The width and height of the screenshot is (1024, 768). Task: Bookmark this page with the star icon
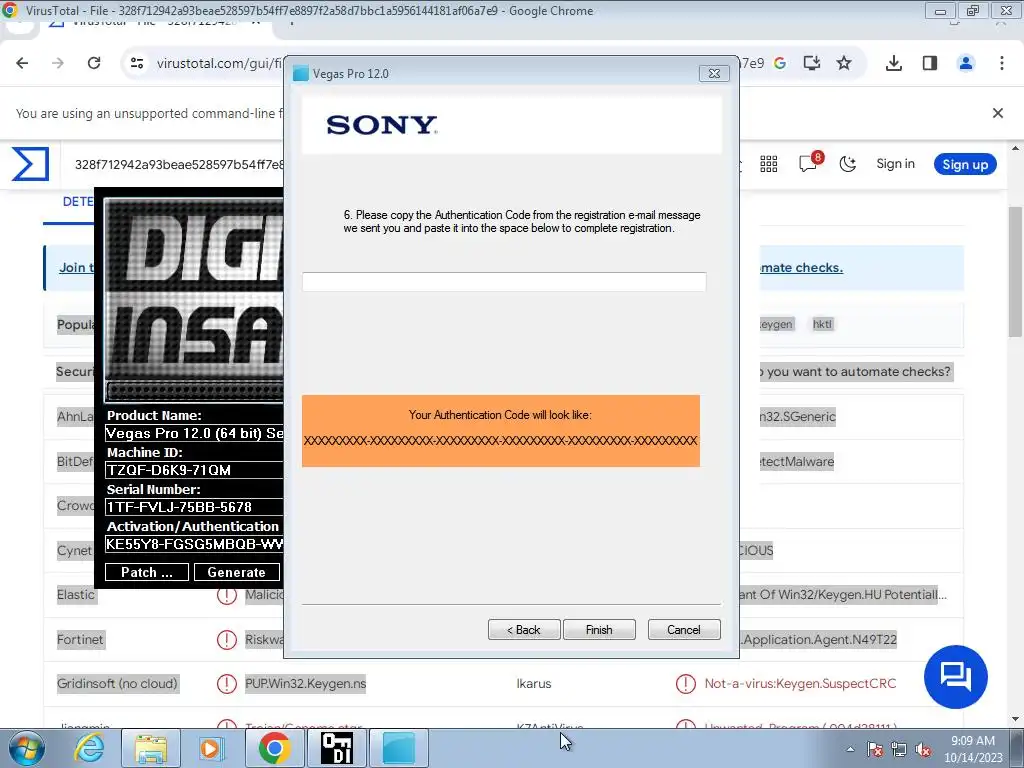(844, 63)
